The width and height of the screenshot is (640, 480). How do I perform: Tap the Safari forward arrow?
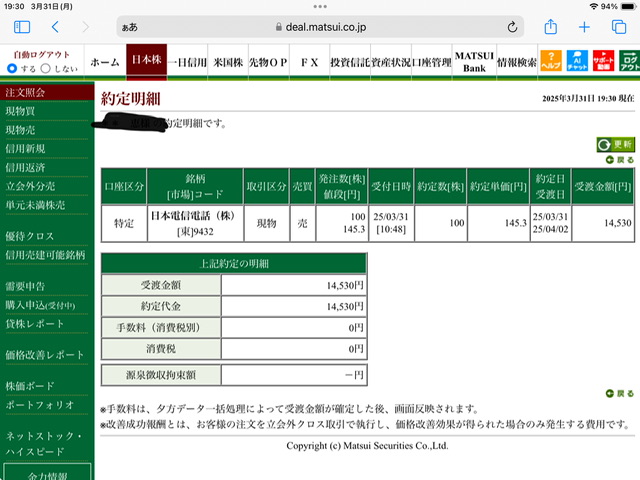click(x=85, y=27)
